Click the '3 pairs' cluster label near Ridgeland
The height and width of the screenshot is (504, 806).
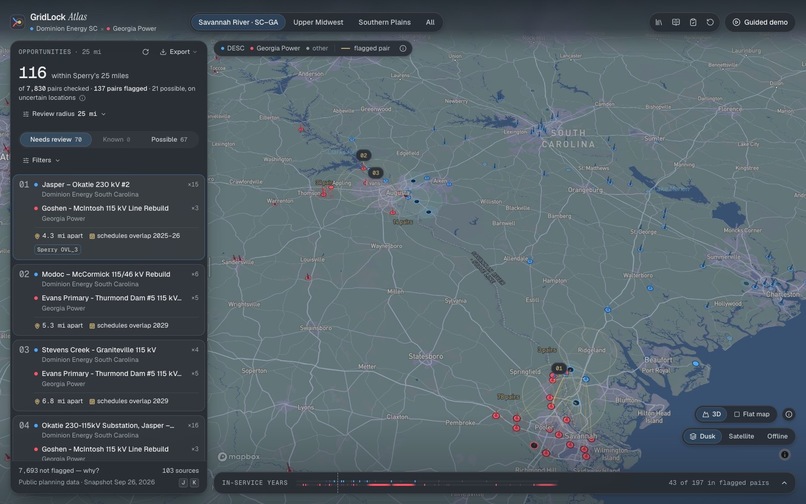pyautogui.click(x=546, y=350)
